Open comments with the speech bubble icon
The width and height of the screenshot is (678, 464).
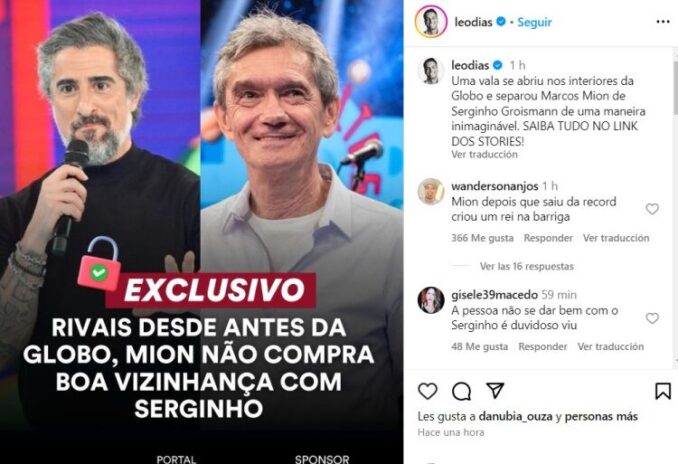[461, 392]
